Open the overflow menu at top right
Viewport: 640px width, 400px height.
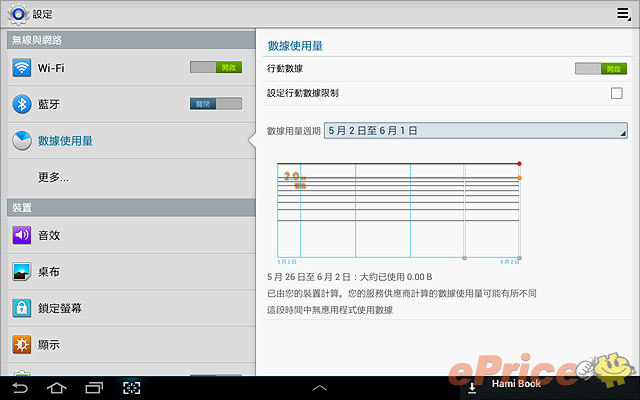point(622,14)
